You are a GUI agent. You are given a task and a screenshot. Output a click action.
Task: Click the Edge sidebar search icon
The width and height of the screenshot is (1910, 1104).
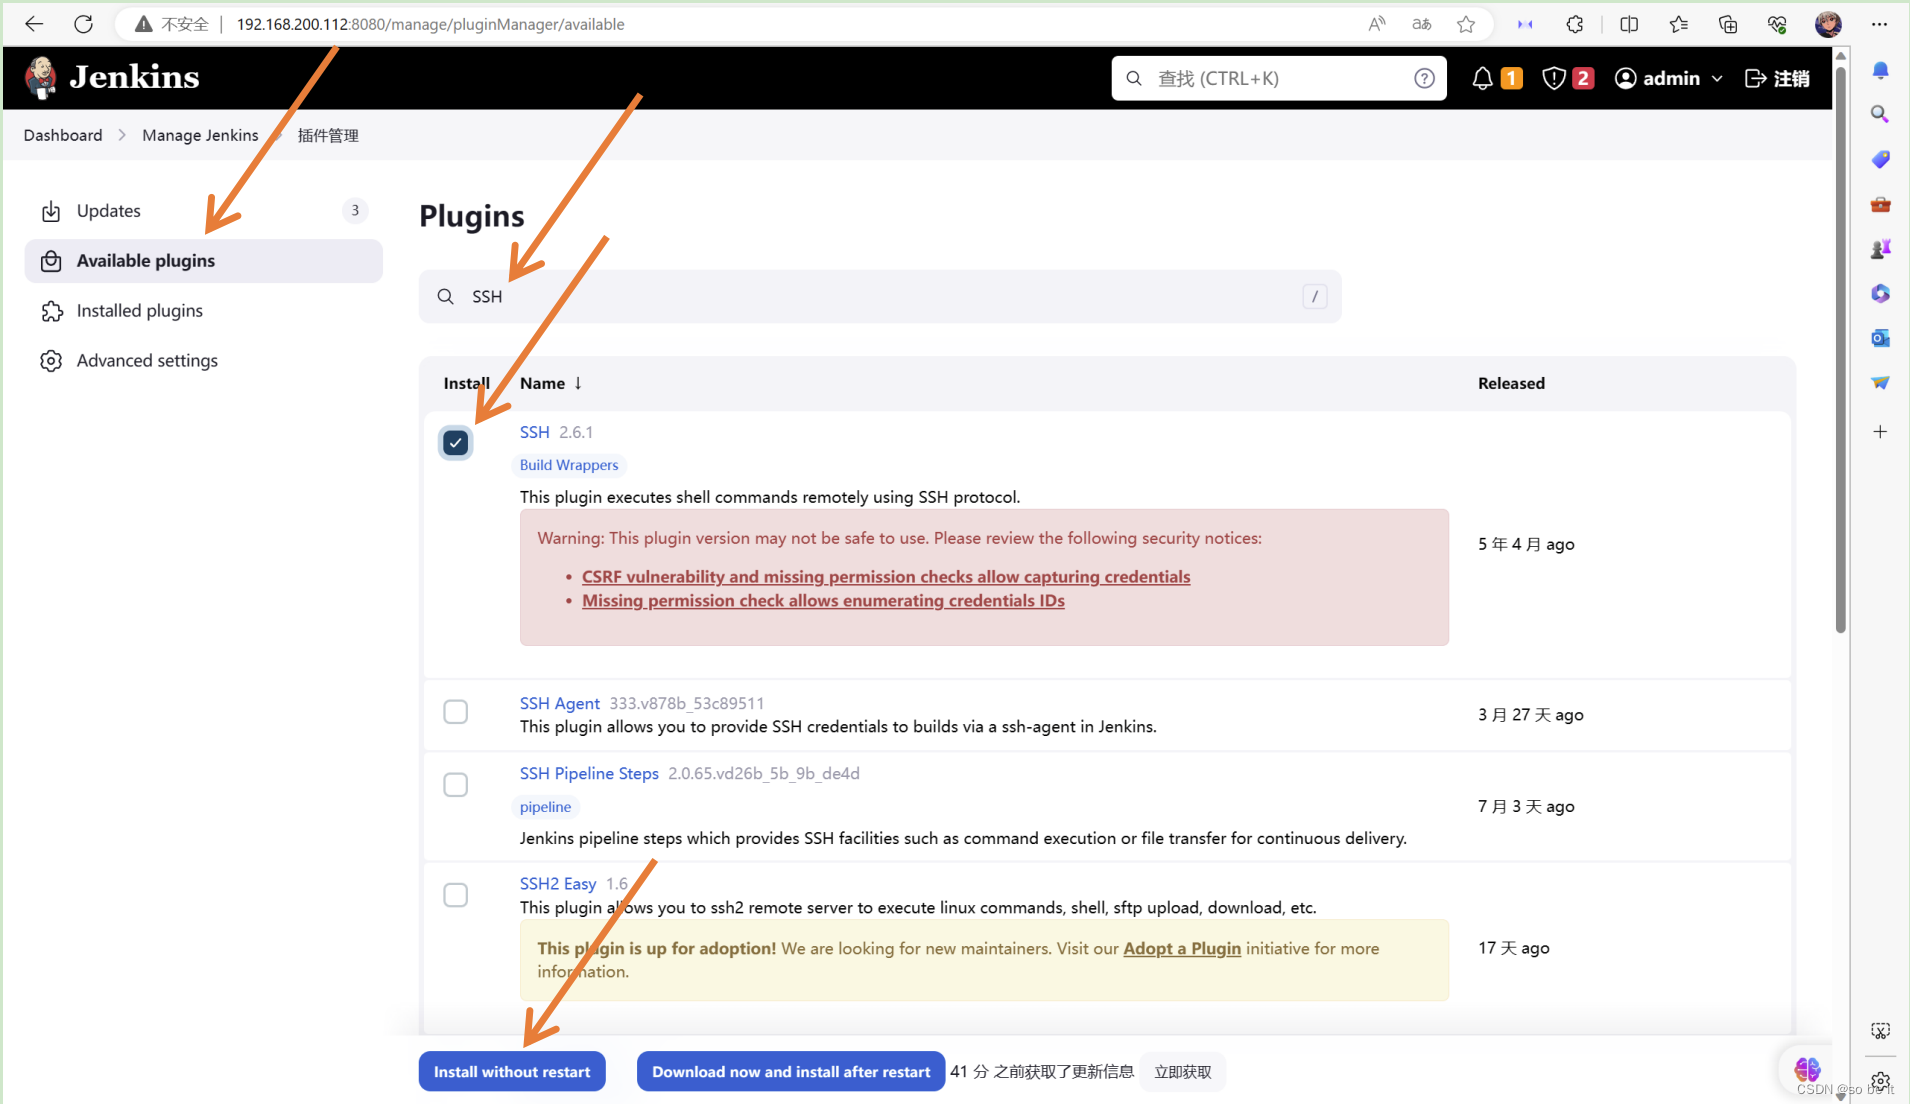[x=1881, y=114]
